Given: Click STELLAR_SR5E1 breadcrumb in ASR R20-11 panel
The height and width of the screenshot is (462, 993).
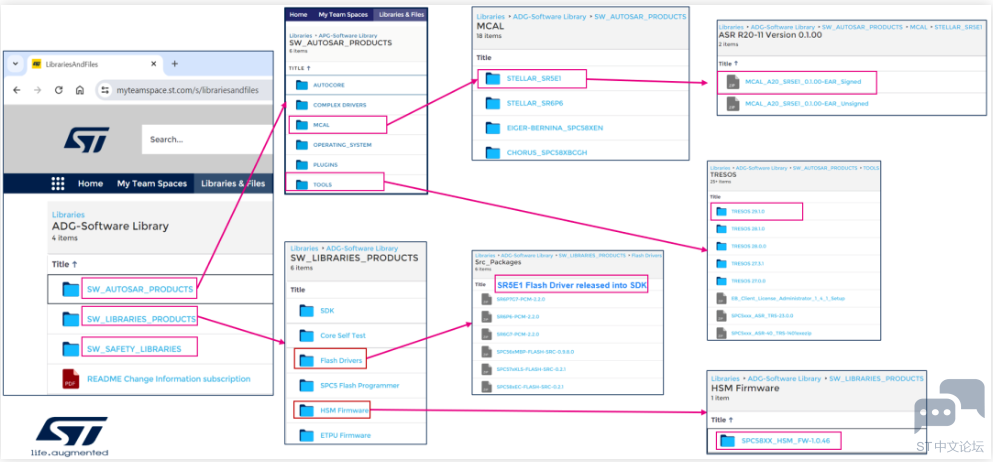Looking at the screenshot, I should click(958, 28).
